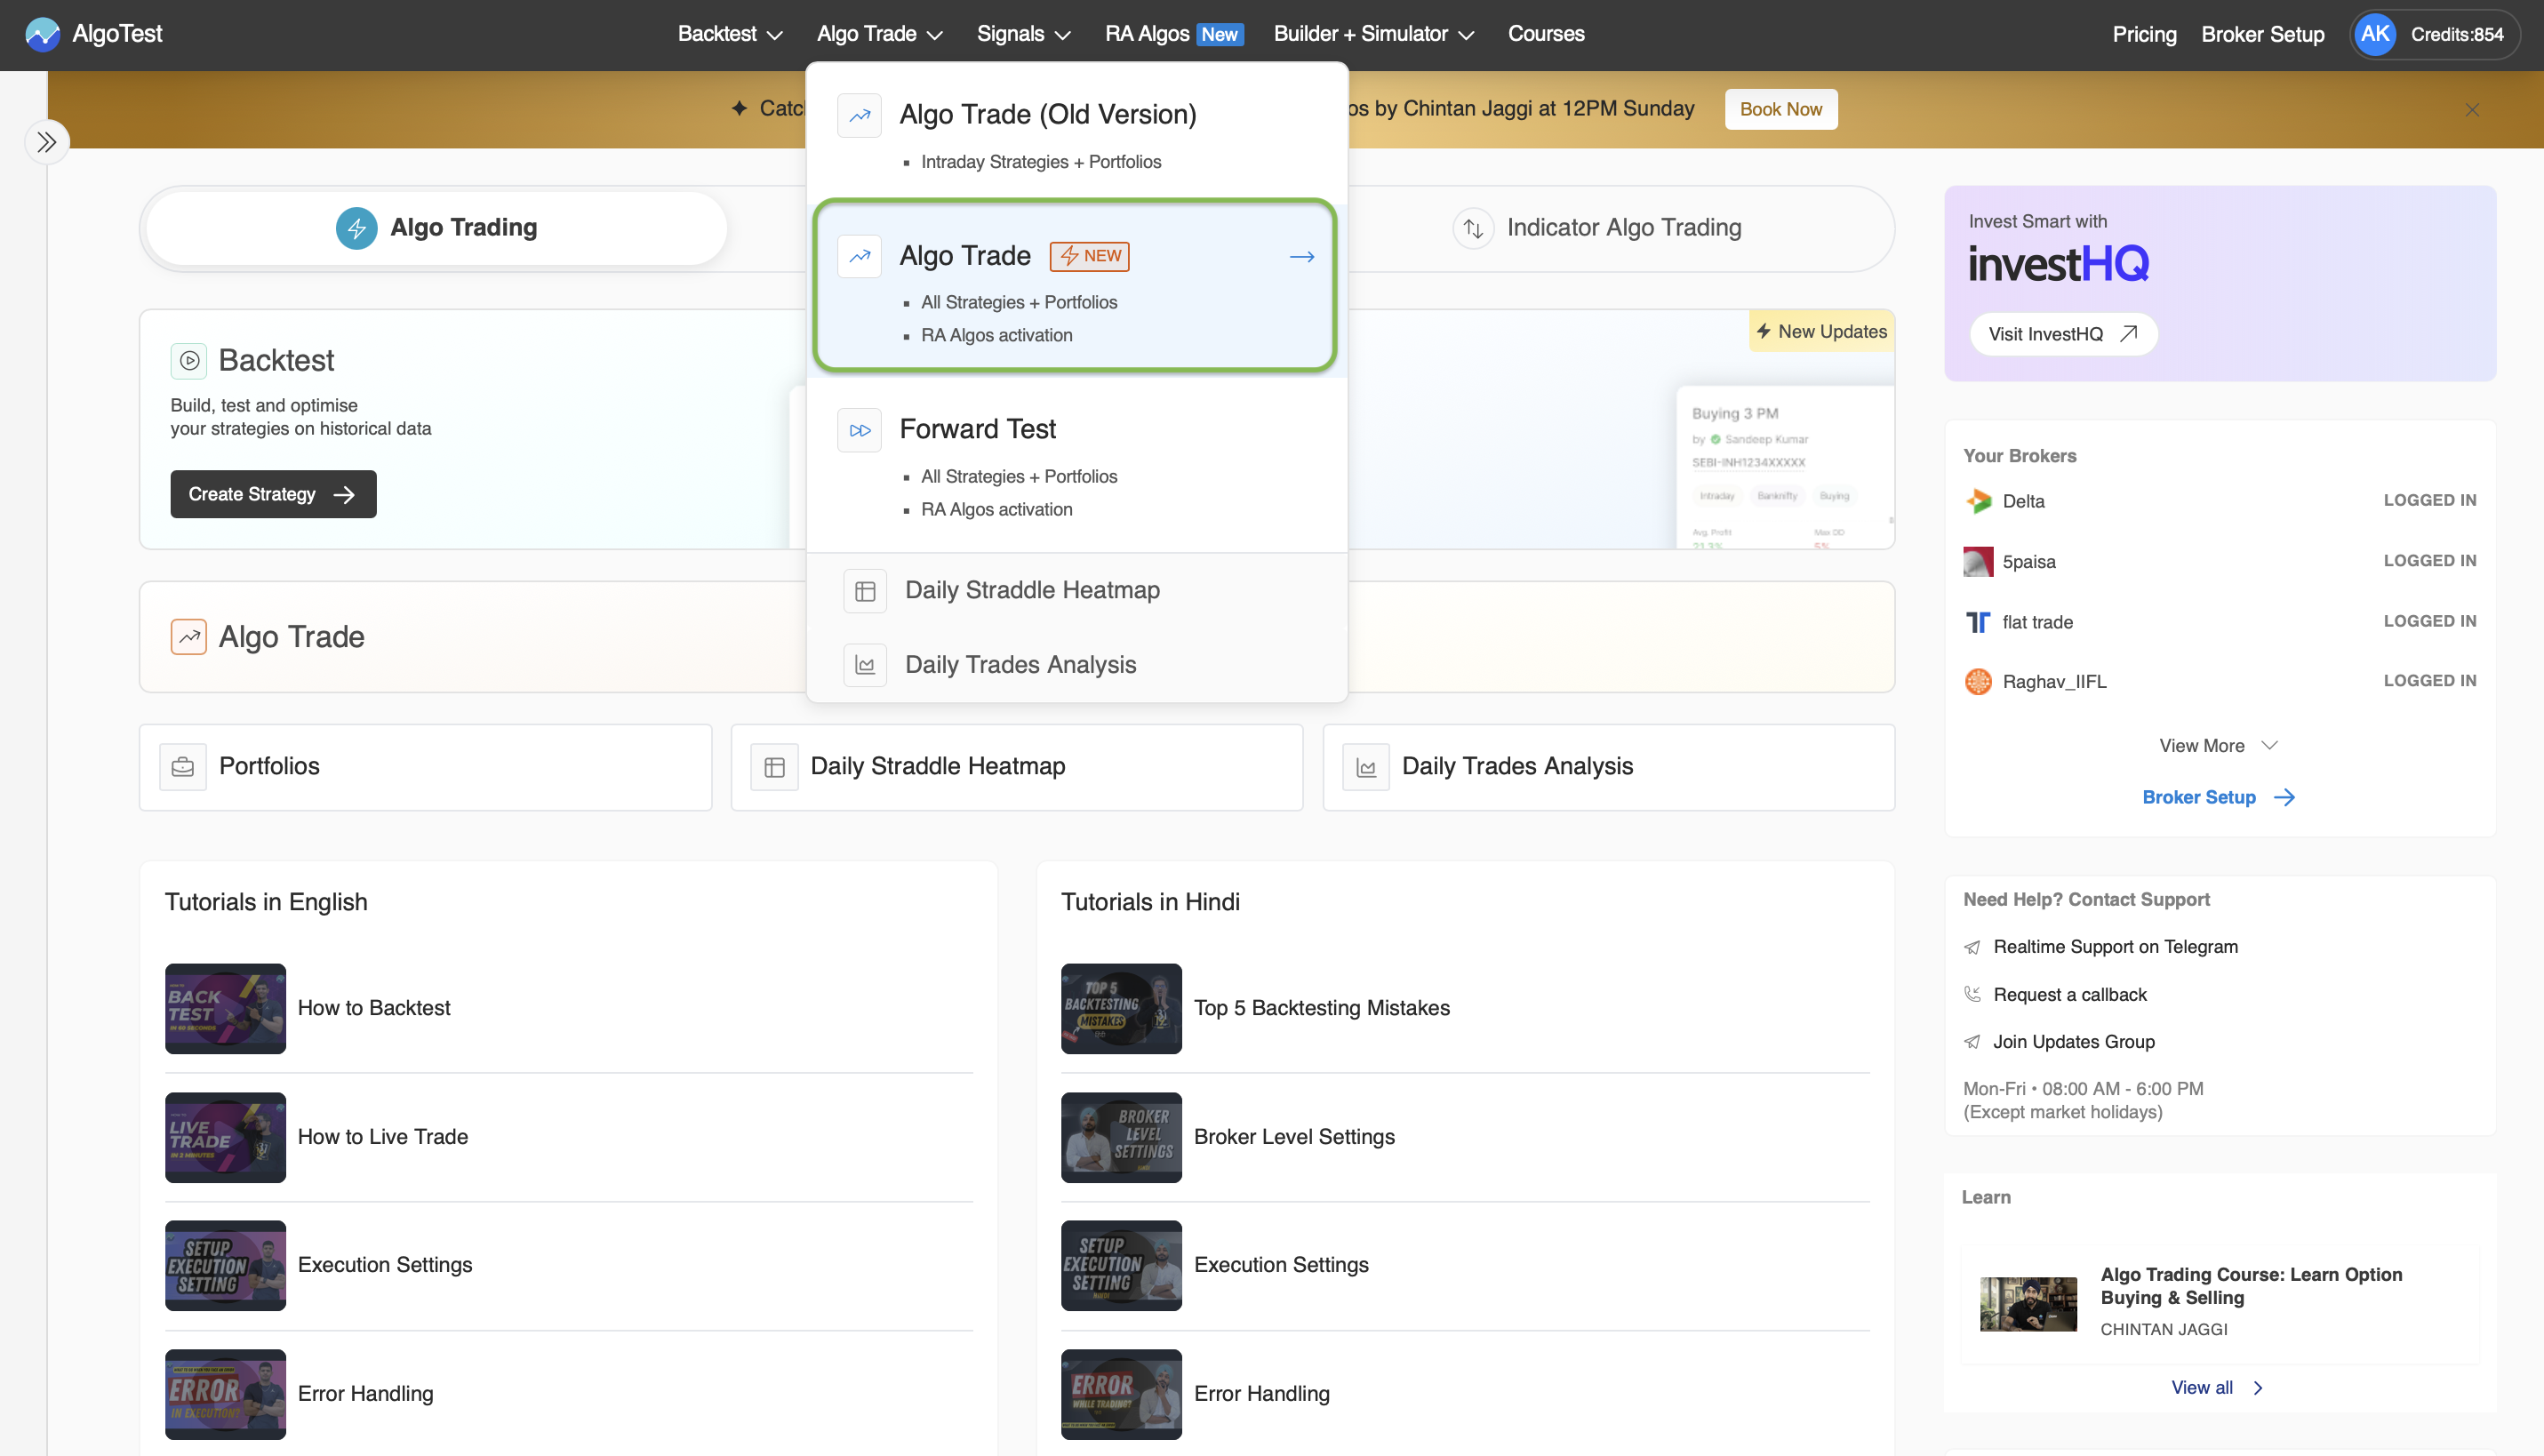This screenshot has height=1456, width=2544.
Task: Click the arrow on Algo Trade NEW item
Action: tap(1302, 257)
